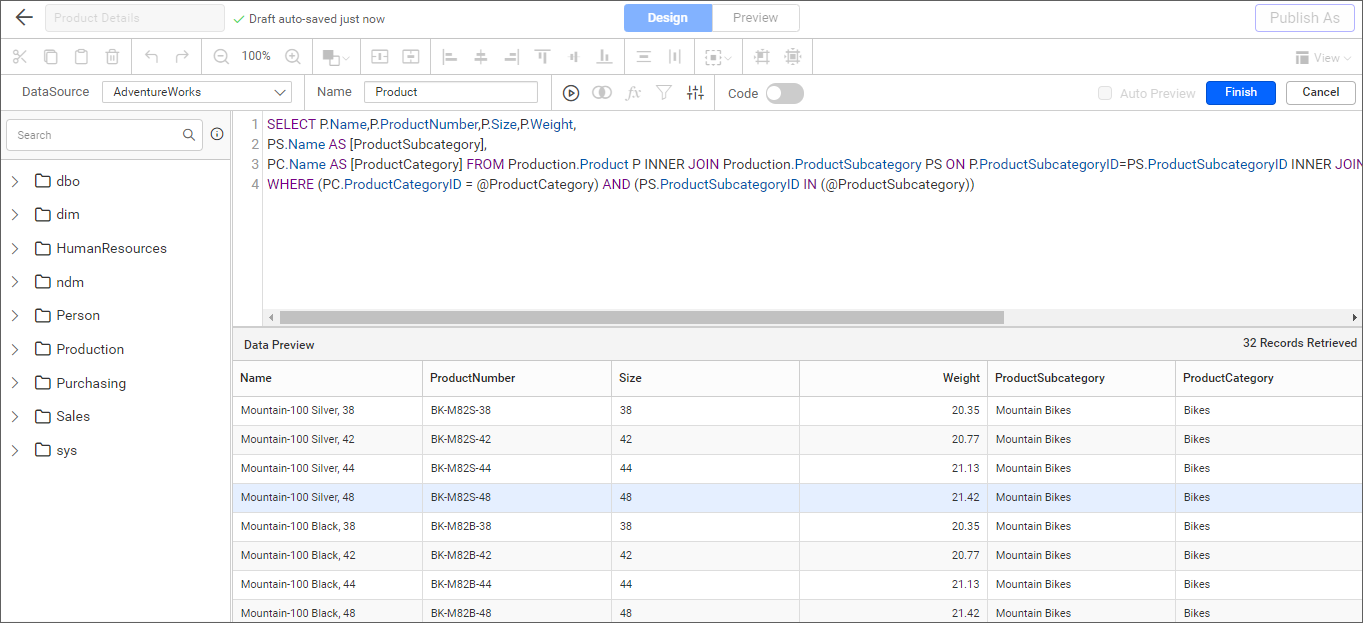Click the horizontal scrollbar in query editor

(641, 317)
